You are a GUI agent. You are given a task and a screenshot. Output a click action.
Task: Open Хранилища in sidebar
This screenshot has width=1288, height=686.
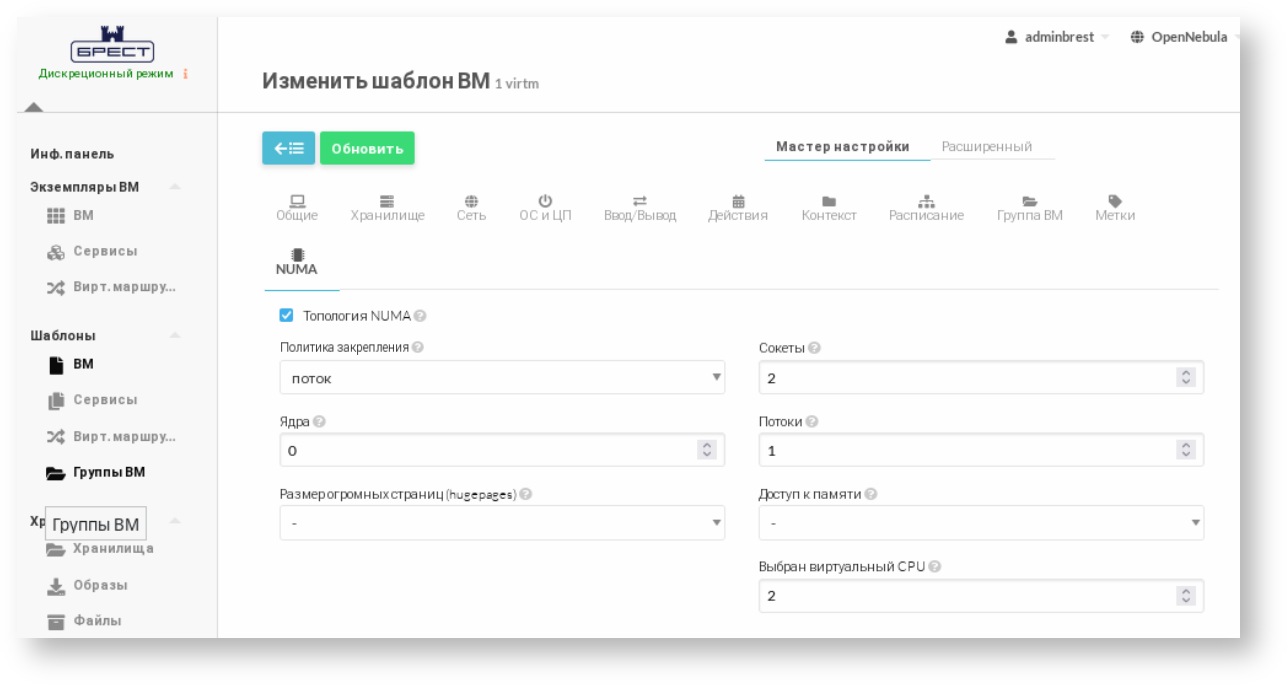100,549
